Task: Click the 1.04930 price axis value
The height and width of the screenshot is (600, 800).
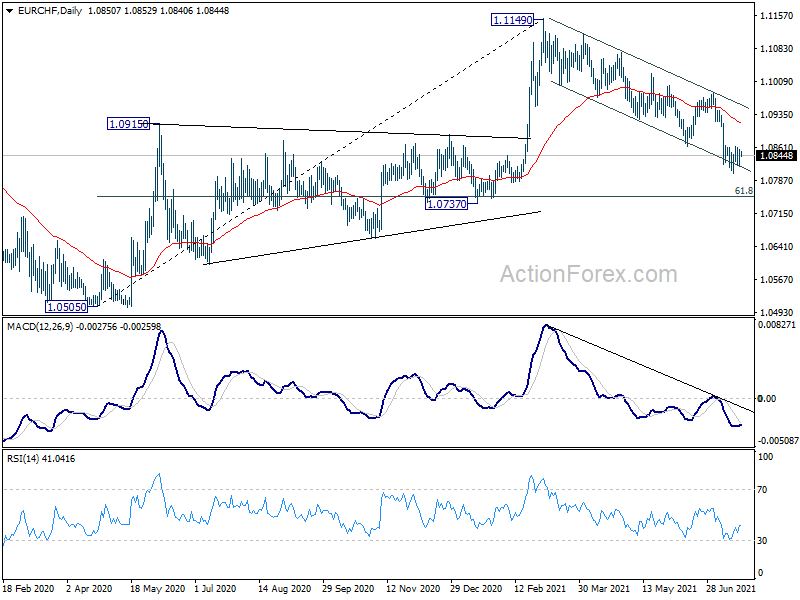Action: click(777, 313)
